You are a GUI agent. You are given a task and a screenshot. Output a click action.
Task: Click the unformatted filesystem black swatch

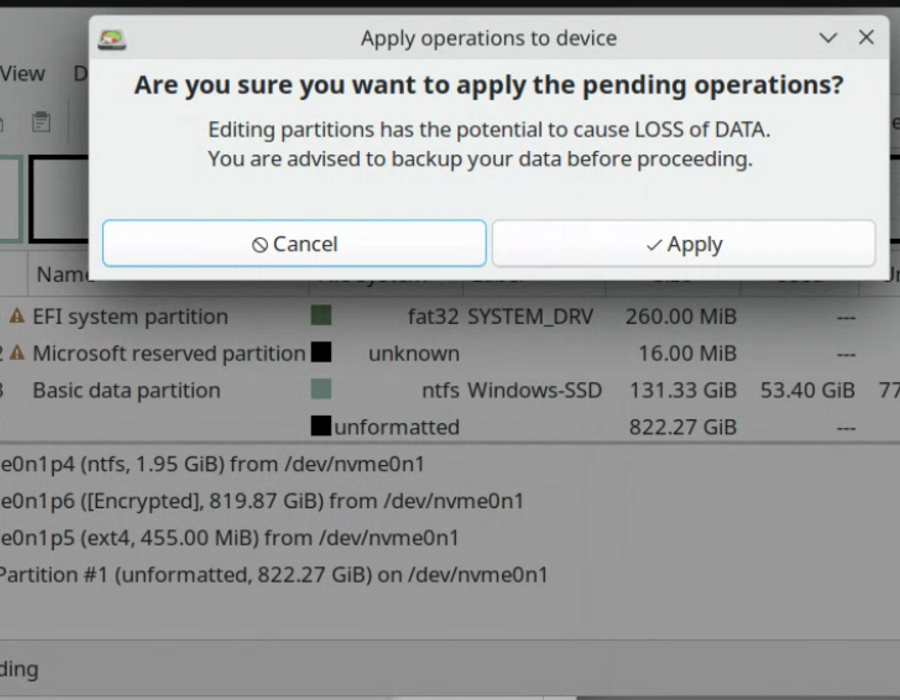(321, 426)
